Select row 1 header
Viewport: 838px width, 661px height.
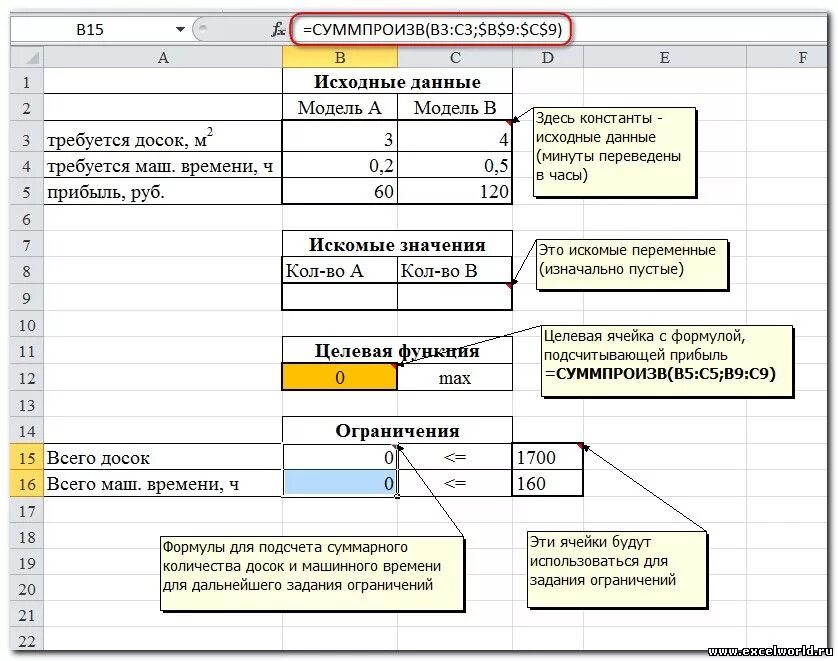point(27,82)
